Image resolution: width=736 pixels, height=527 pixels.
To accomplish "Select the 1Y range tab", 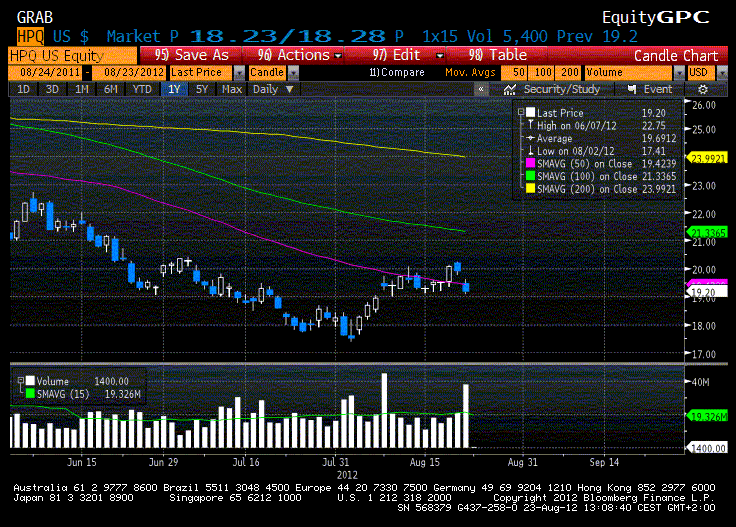I will point(174,89).
